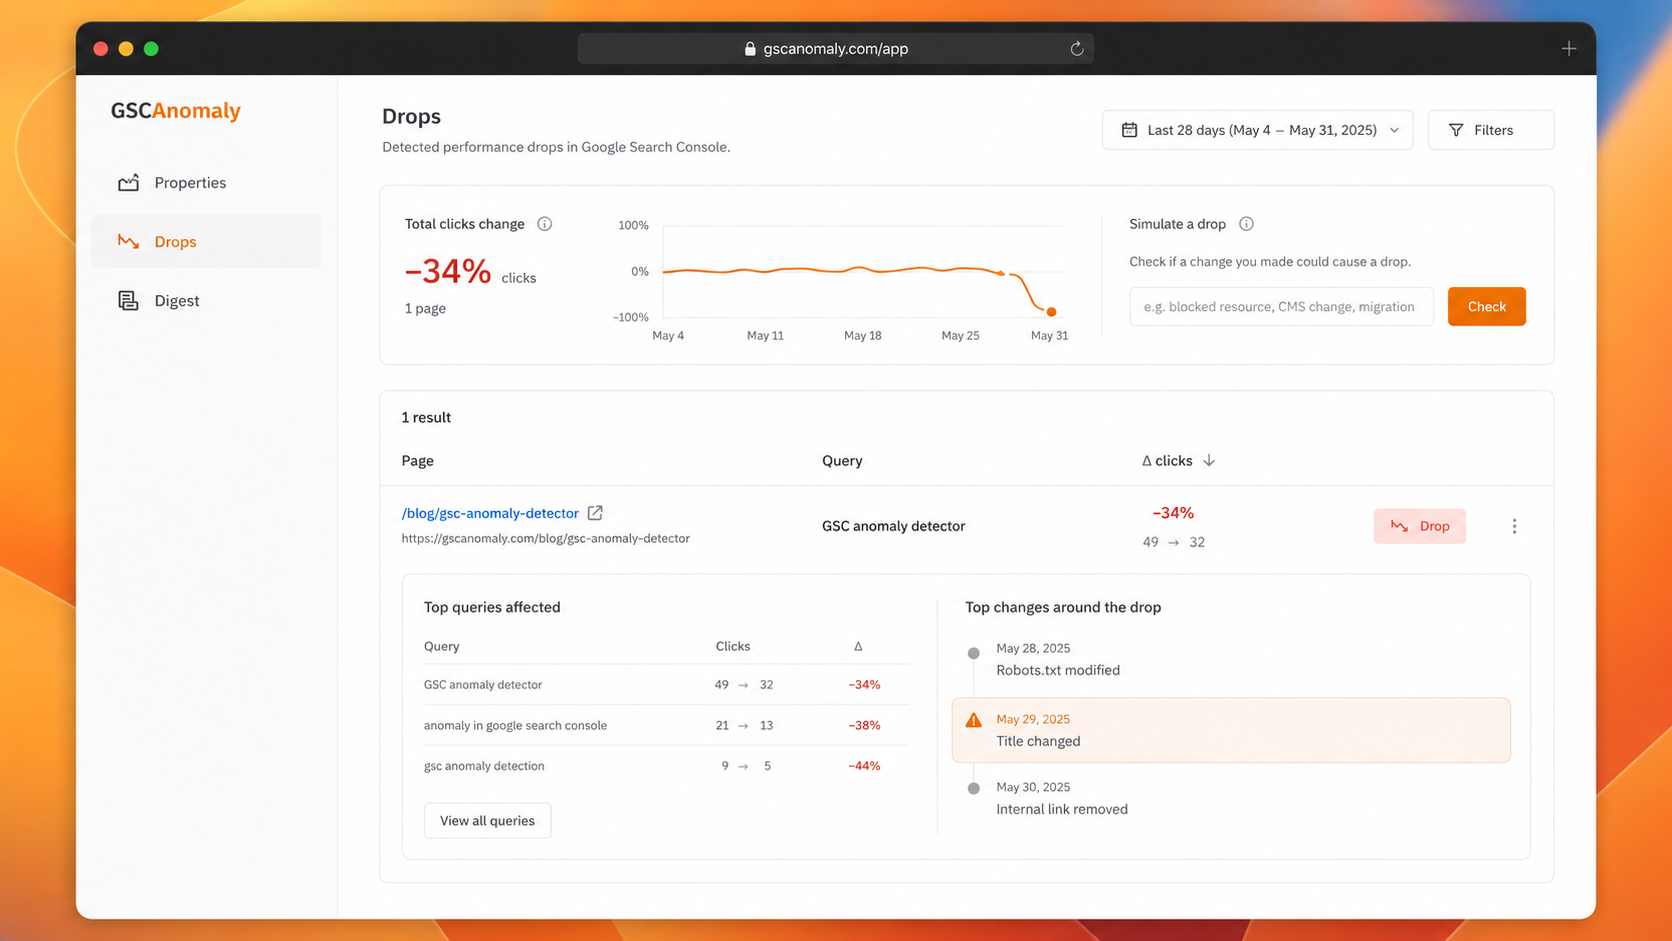Click View all queries button

(x=487, y=821)
